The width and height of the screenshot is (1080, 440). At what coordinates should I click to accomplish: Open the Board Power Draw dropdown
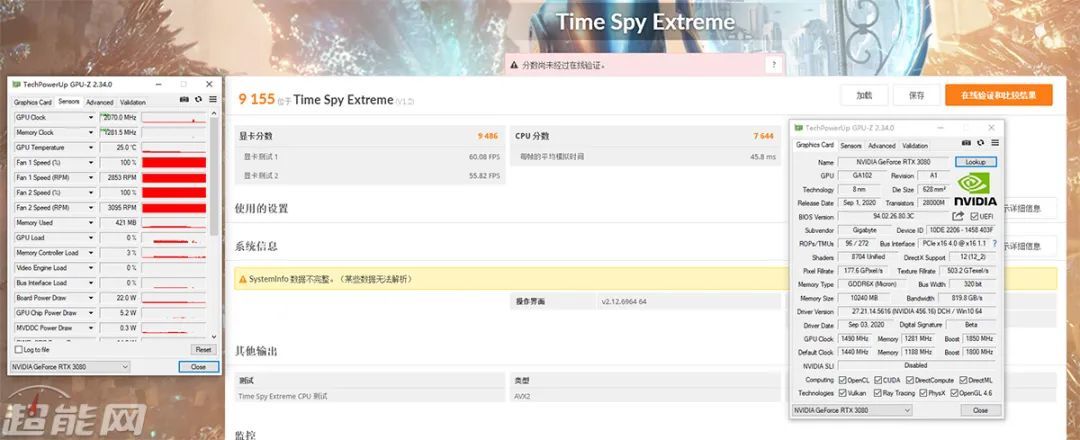pos(90,297)
